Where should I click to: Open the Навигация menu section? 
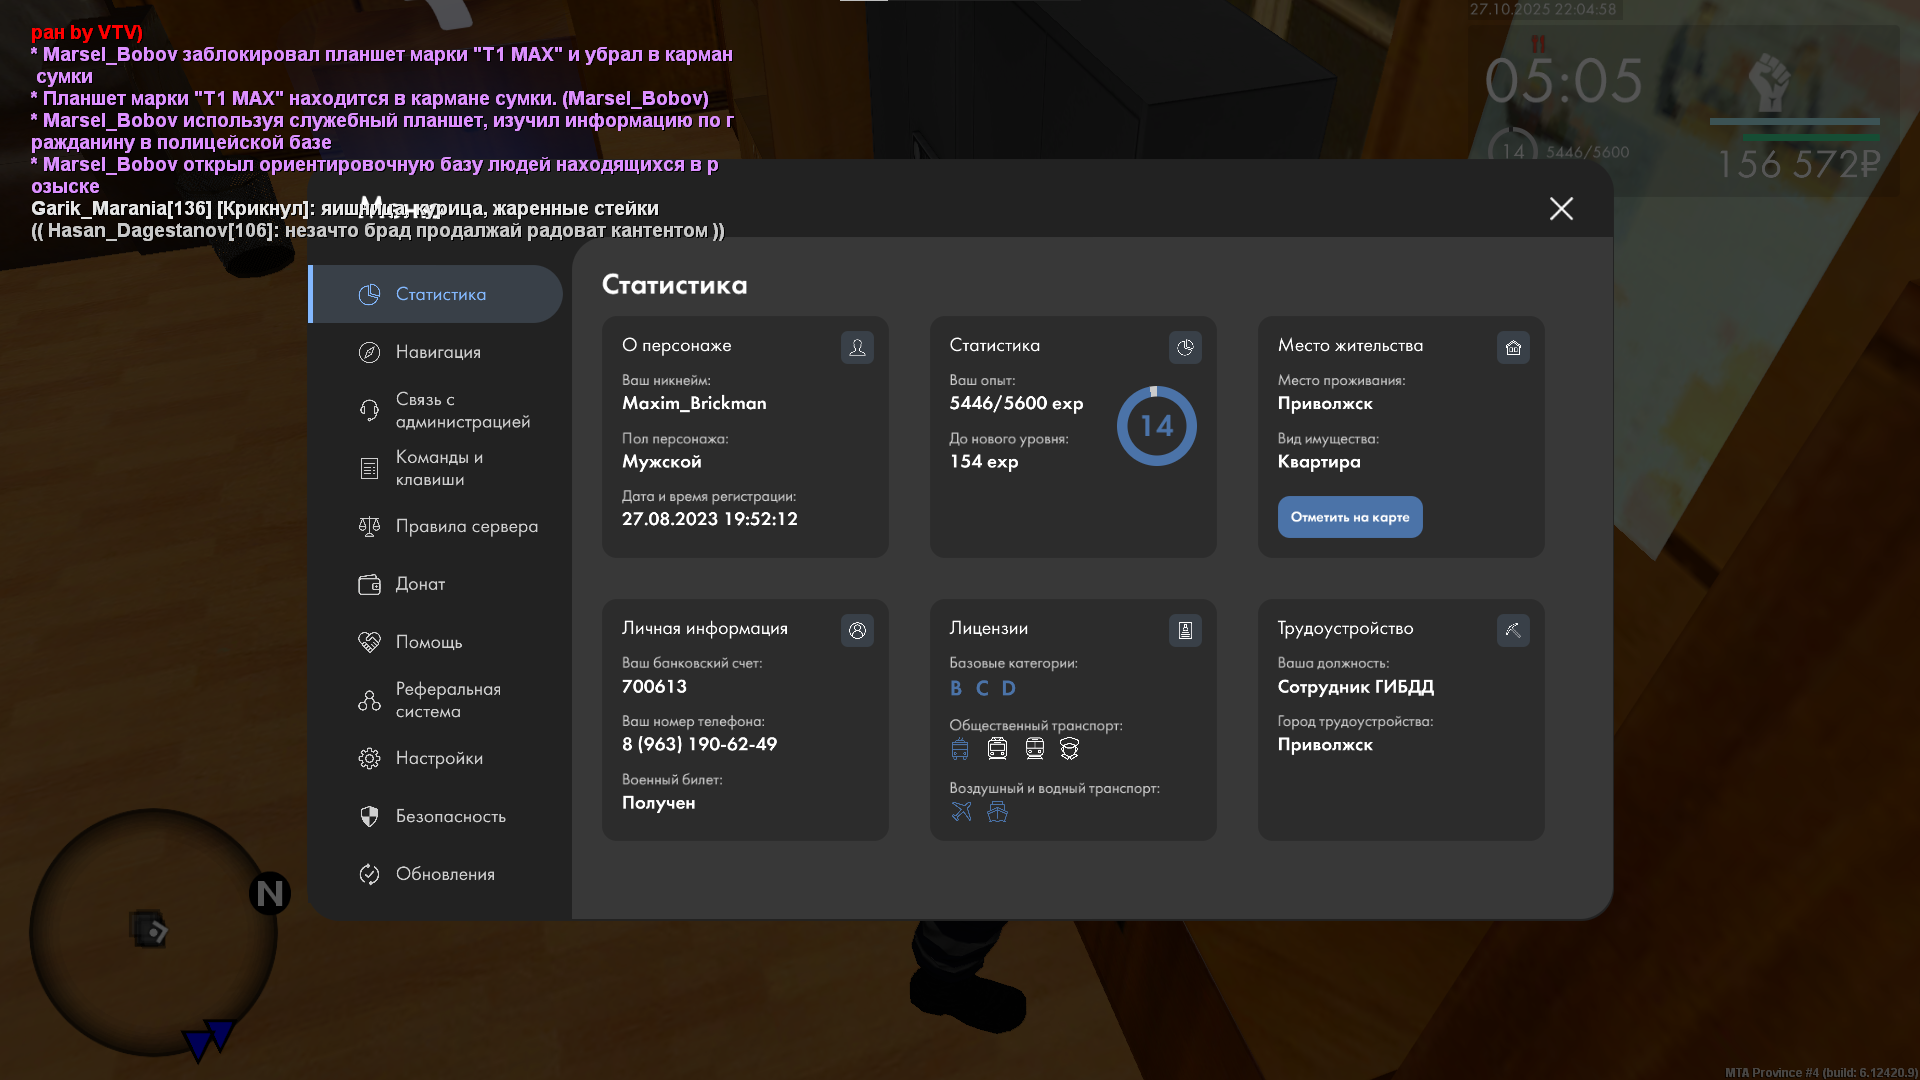pos(438,352)
